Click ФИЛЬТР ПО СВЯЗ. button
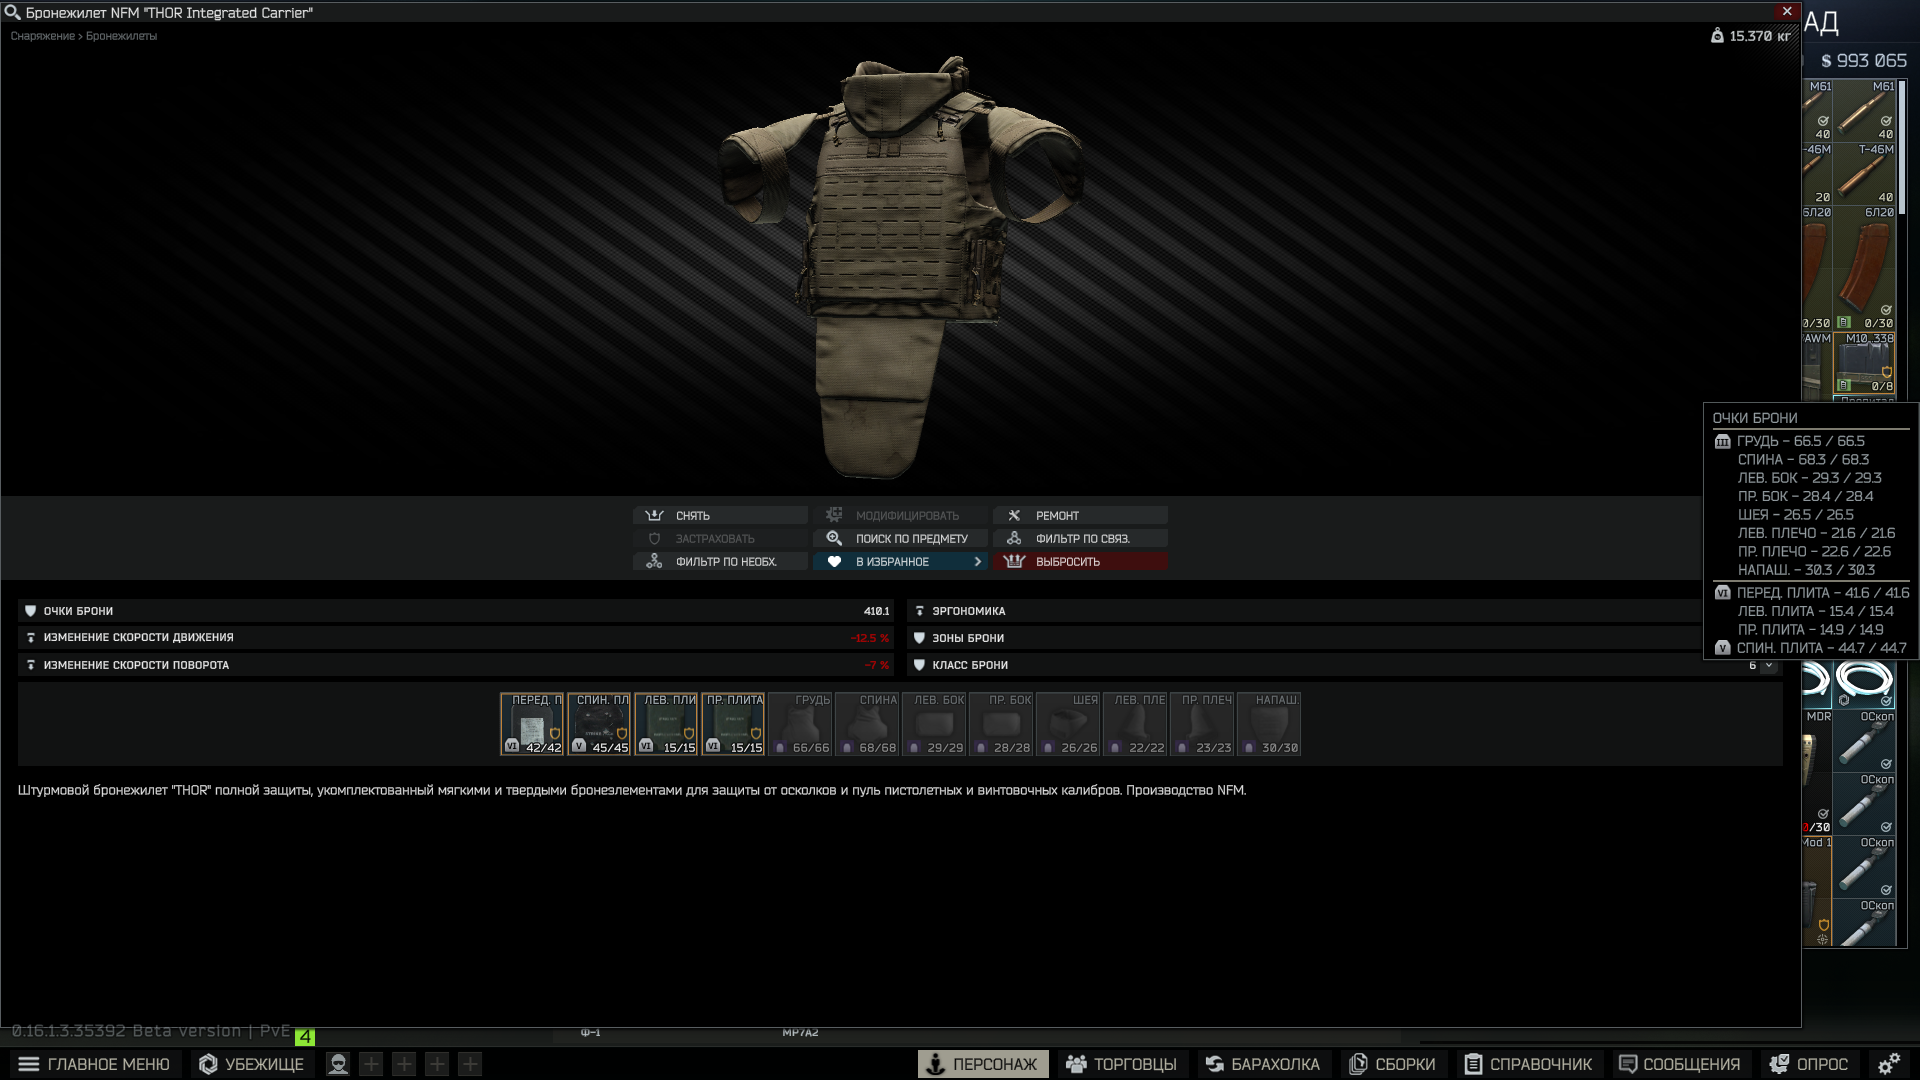Image resolution: width=1920 pixels, height=1080 pixels. point(1080,539)
